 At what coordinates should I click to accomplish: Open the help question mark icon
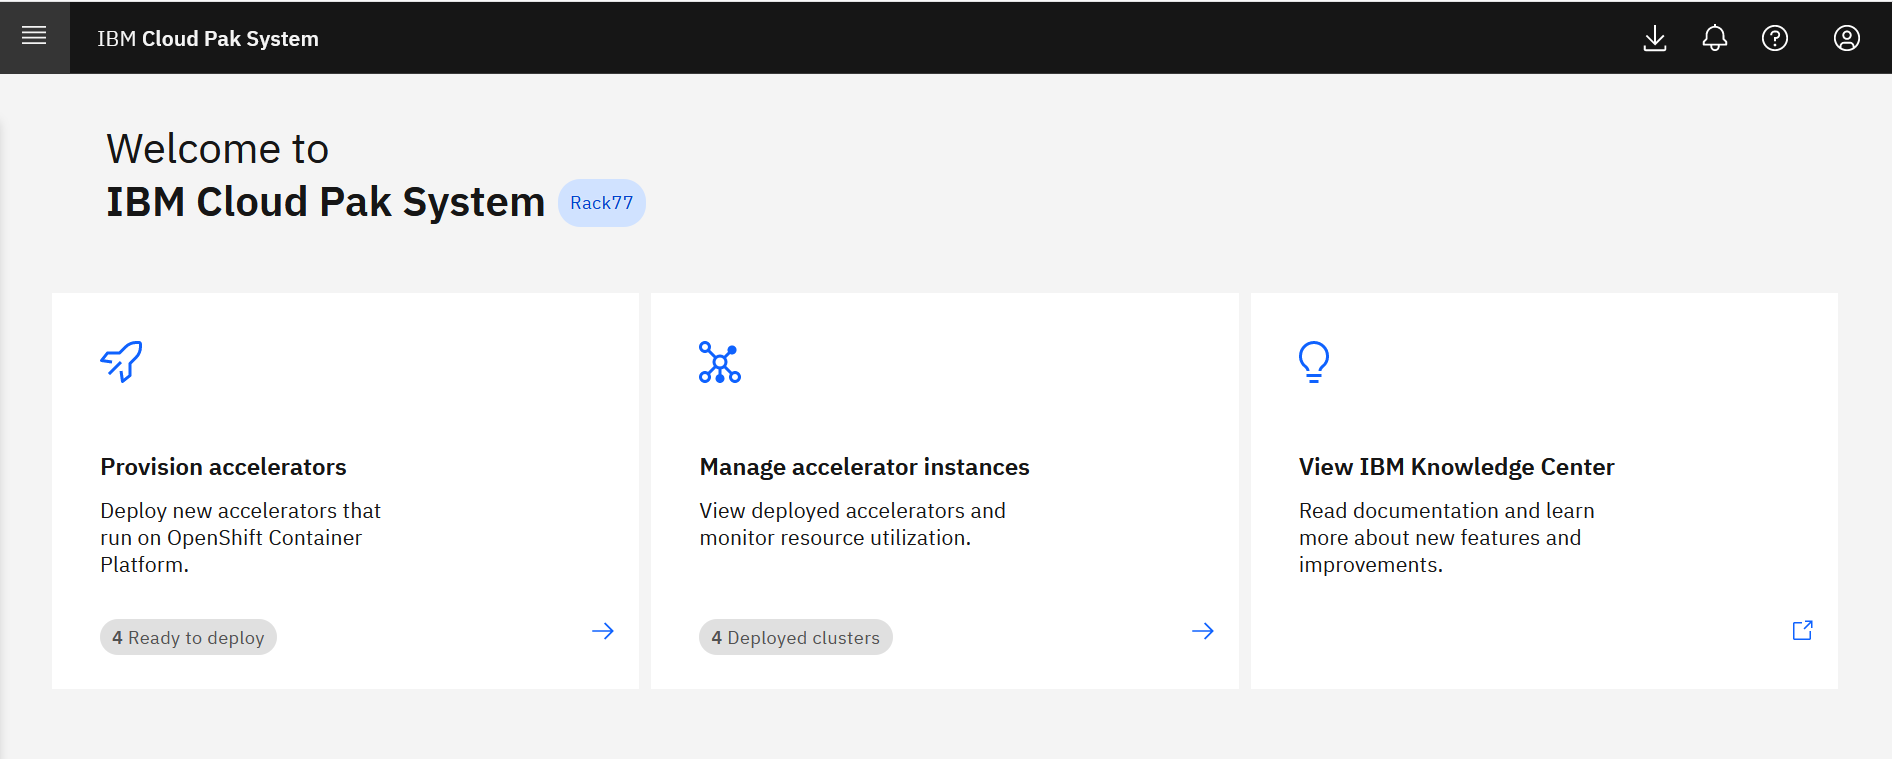click(x=1775, y=38)
